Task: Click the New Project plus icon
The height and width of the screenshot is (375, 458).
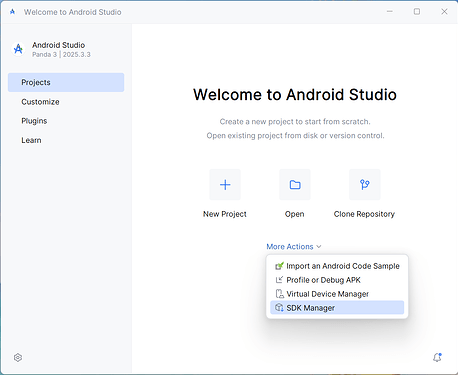Action: [225, 185]
